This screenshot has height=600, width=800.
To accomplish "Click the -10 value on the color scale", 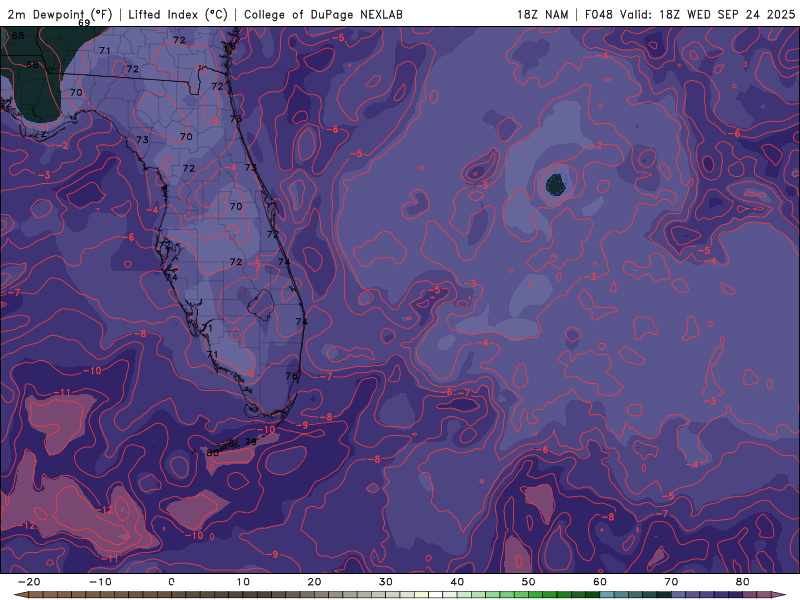I will 100,582.
